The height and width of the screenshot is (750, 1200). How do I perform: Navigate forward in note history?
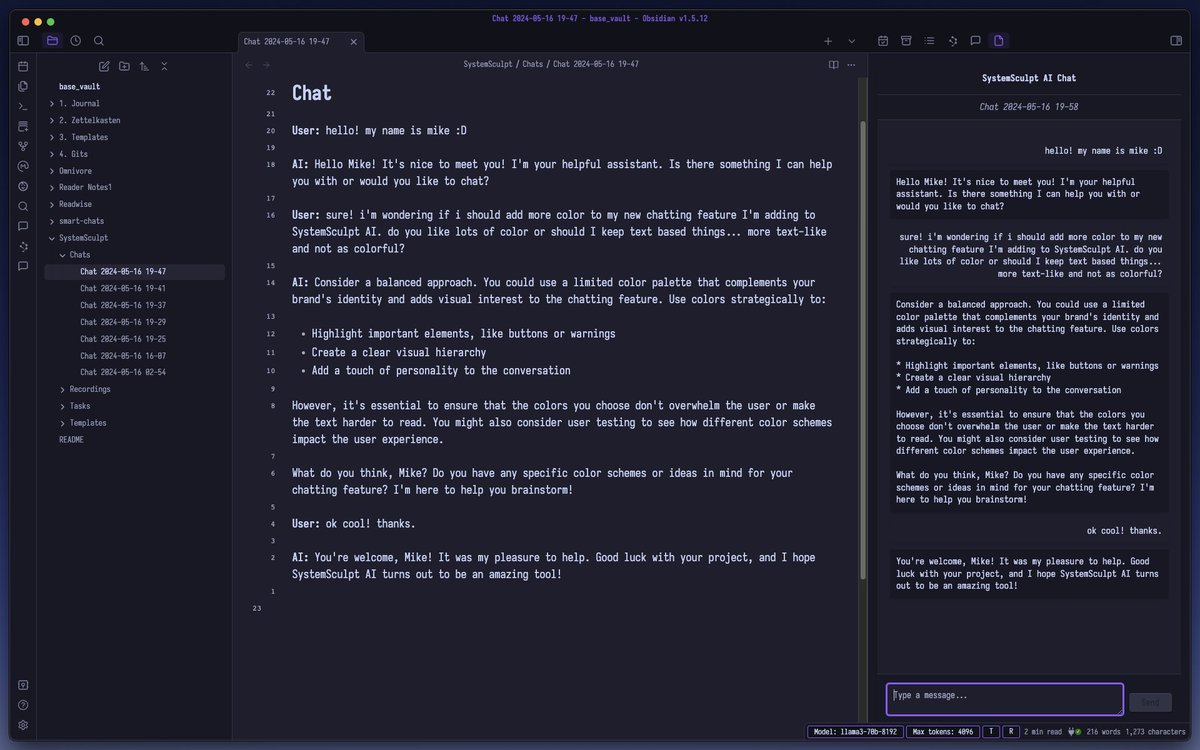coord(266,64)
